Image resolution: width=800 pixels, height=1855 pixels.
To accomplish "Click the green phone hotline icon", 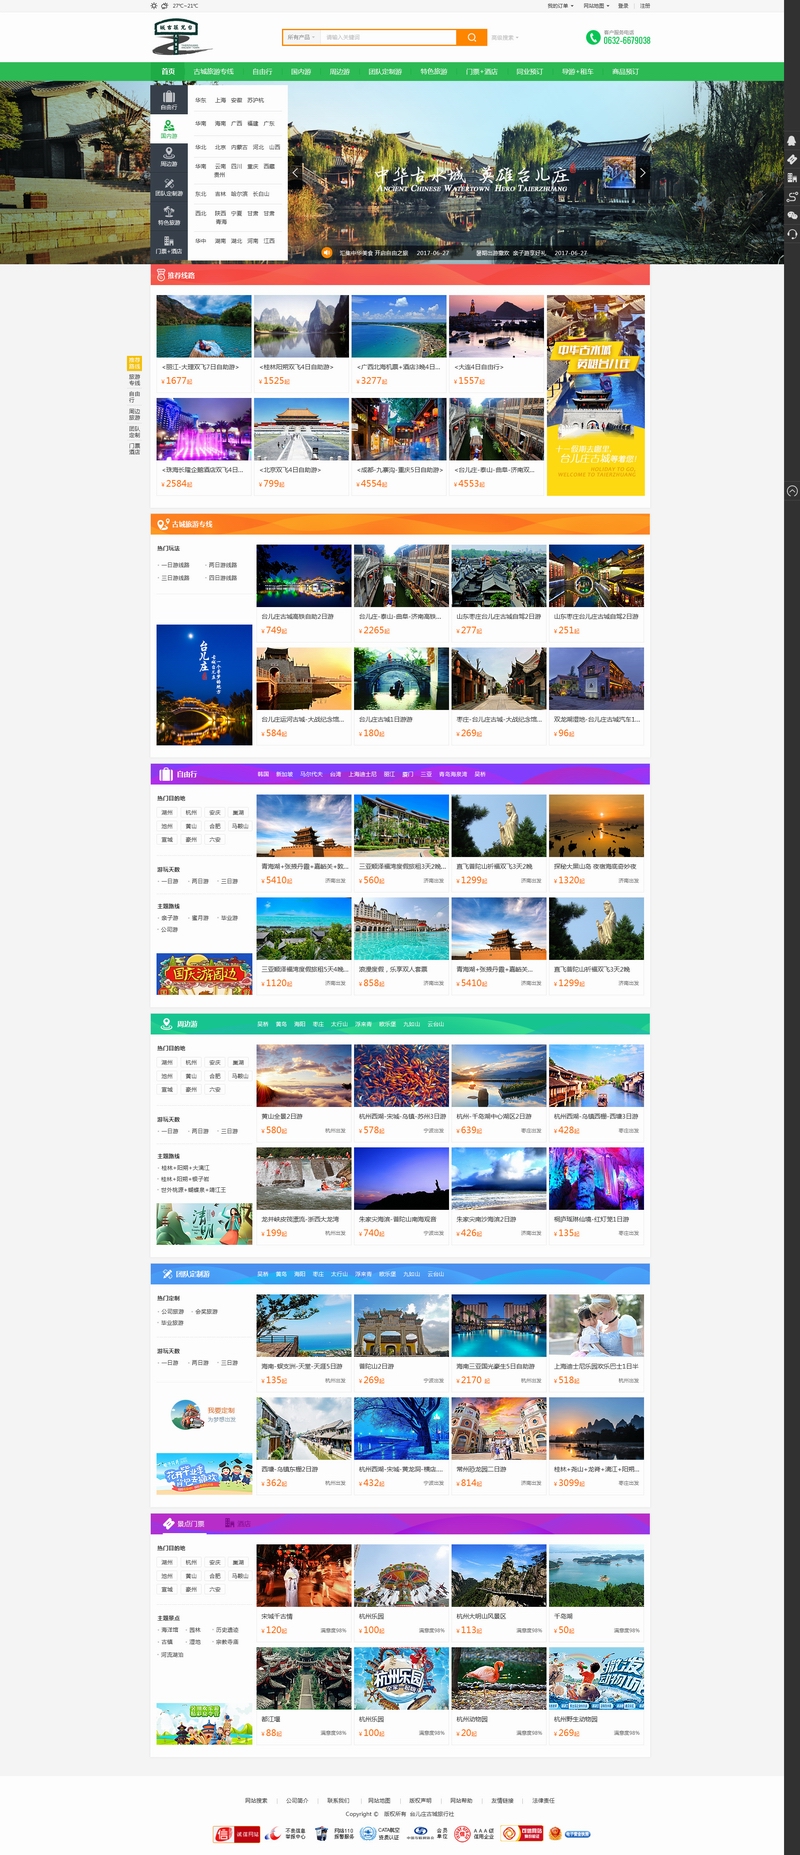I will pos(593,38).
